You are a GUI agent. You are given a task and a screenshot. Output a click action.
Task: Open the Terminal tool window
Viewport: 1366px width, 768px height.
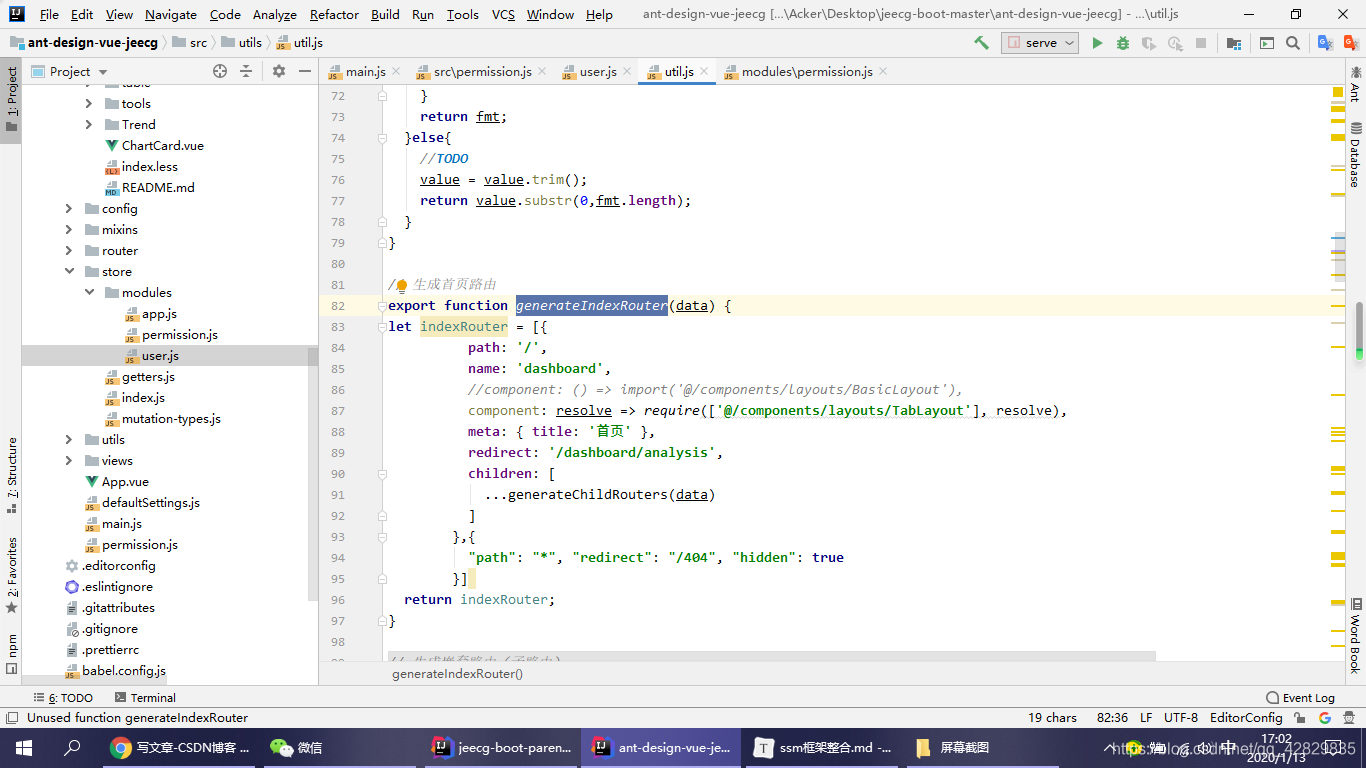point(146,697)
